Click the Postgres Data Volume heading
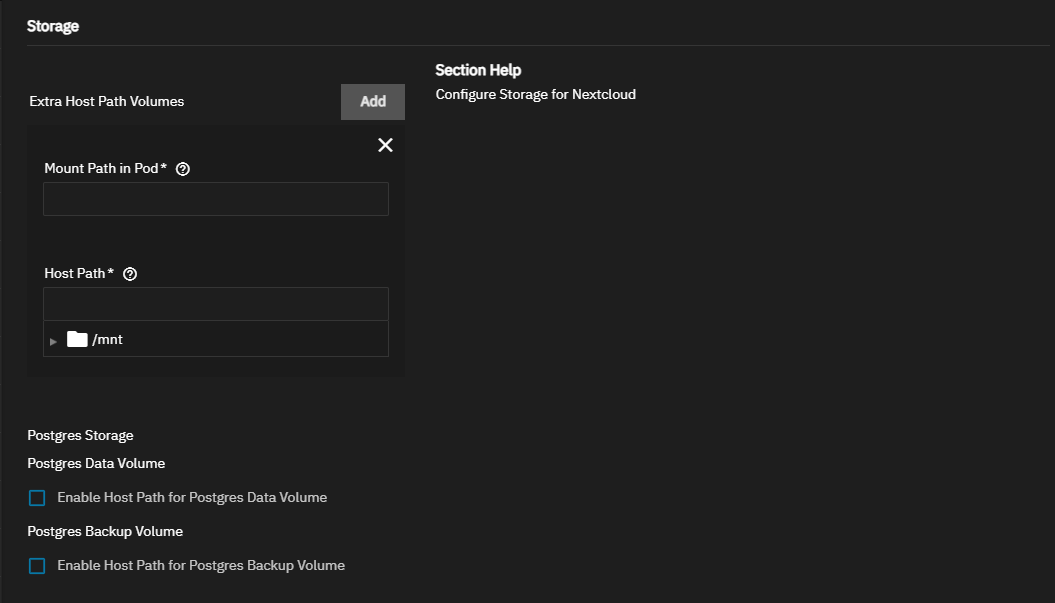 [x=96, y=464]
